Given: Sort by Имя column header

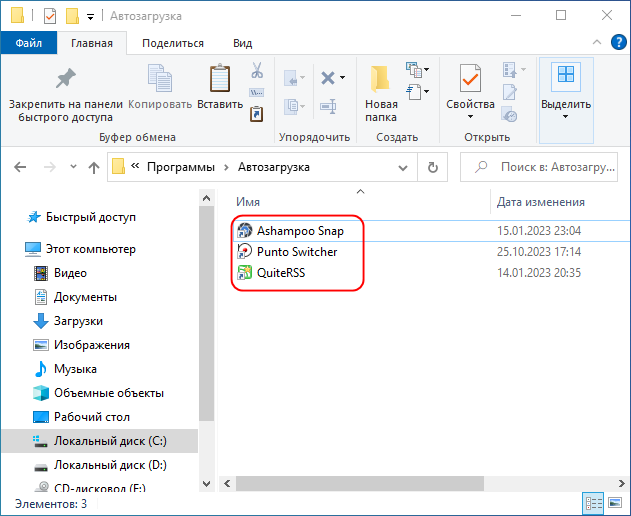Looking at the screenshot, I should point(248,202).
